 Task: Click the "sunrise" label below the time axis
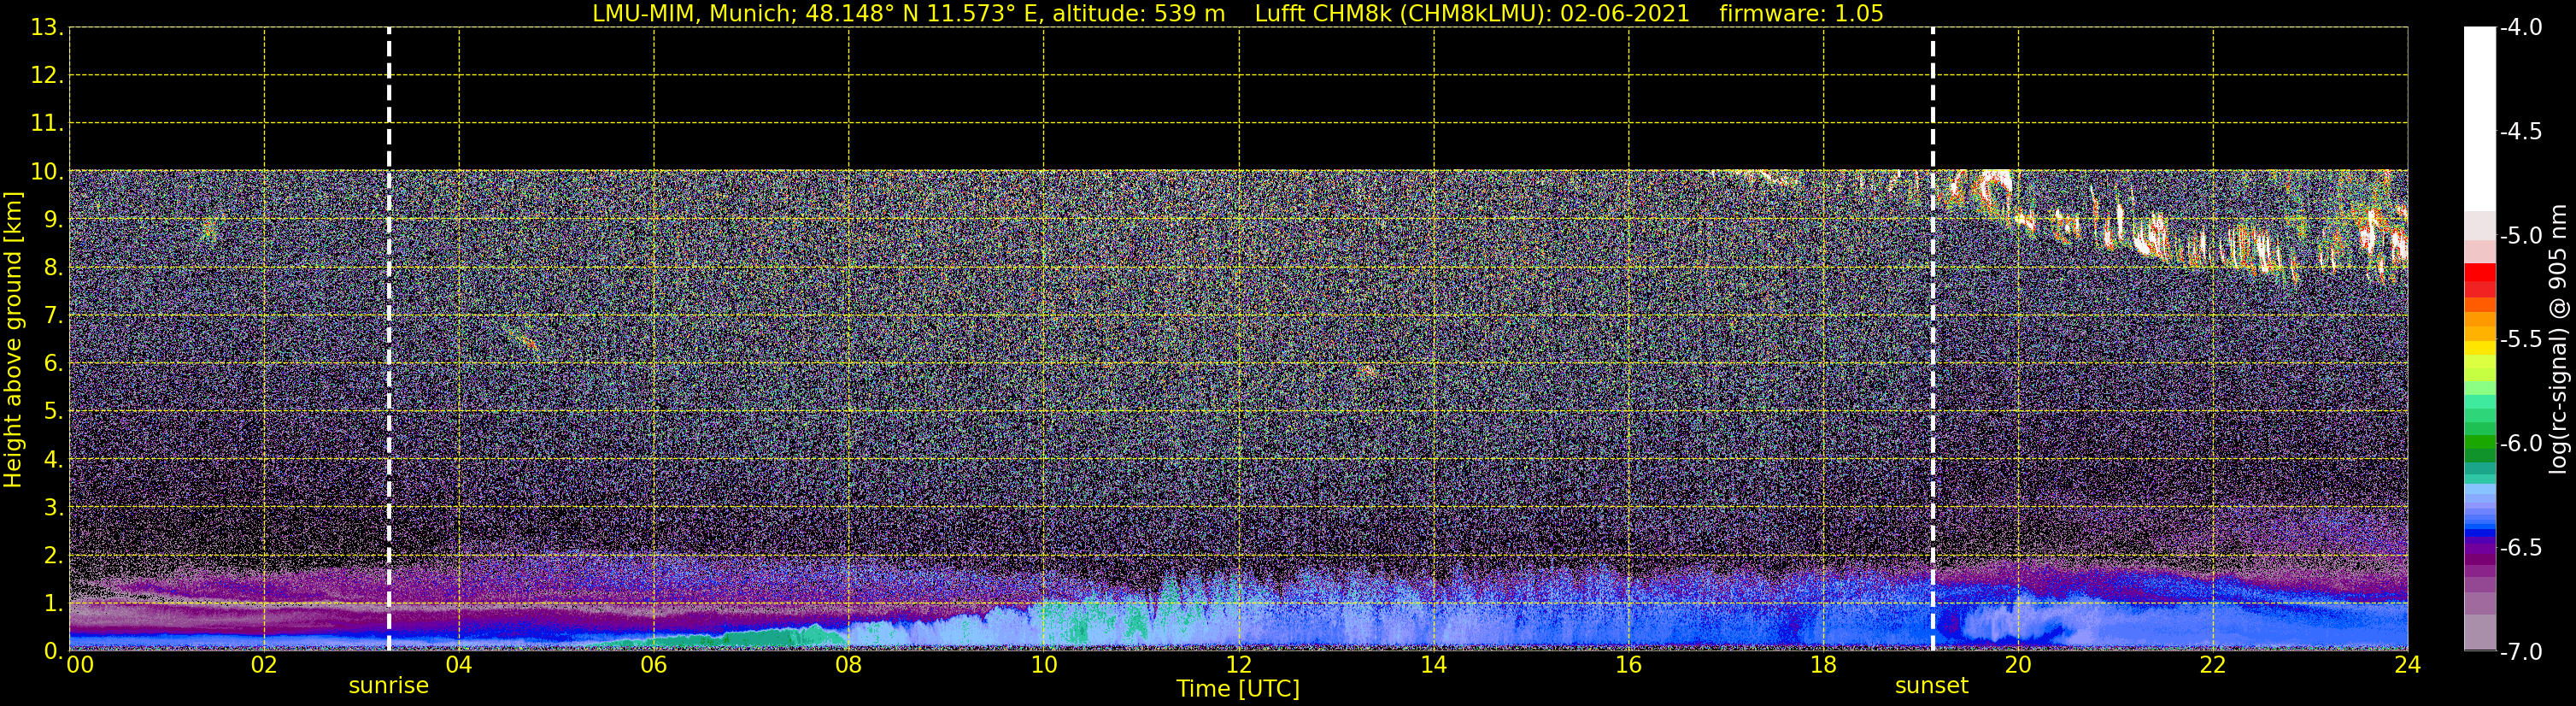pyautogui.click(x=388, y=686)
